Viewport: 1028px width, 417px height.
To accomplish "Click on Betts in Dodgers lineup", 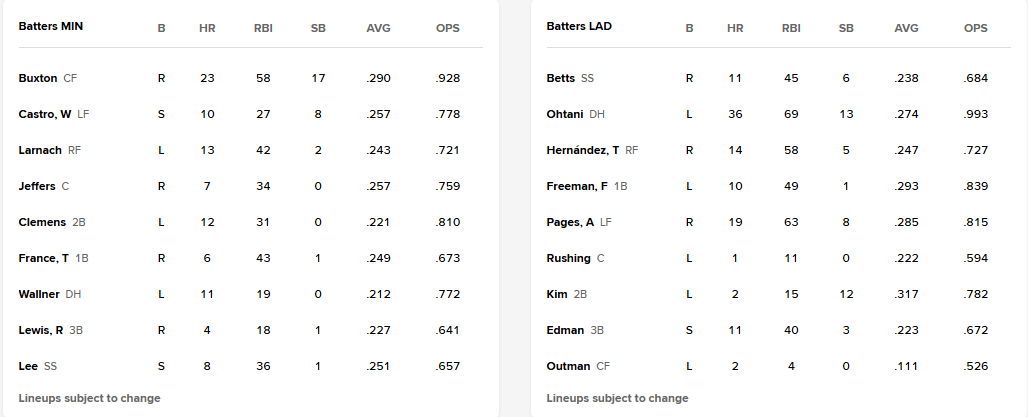I will coord(561,78).
